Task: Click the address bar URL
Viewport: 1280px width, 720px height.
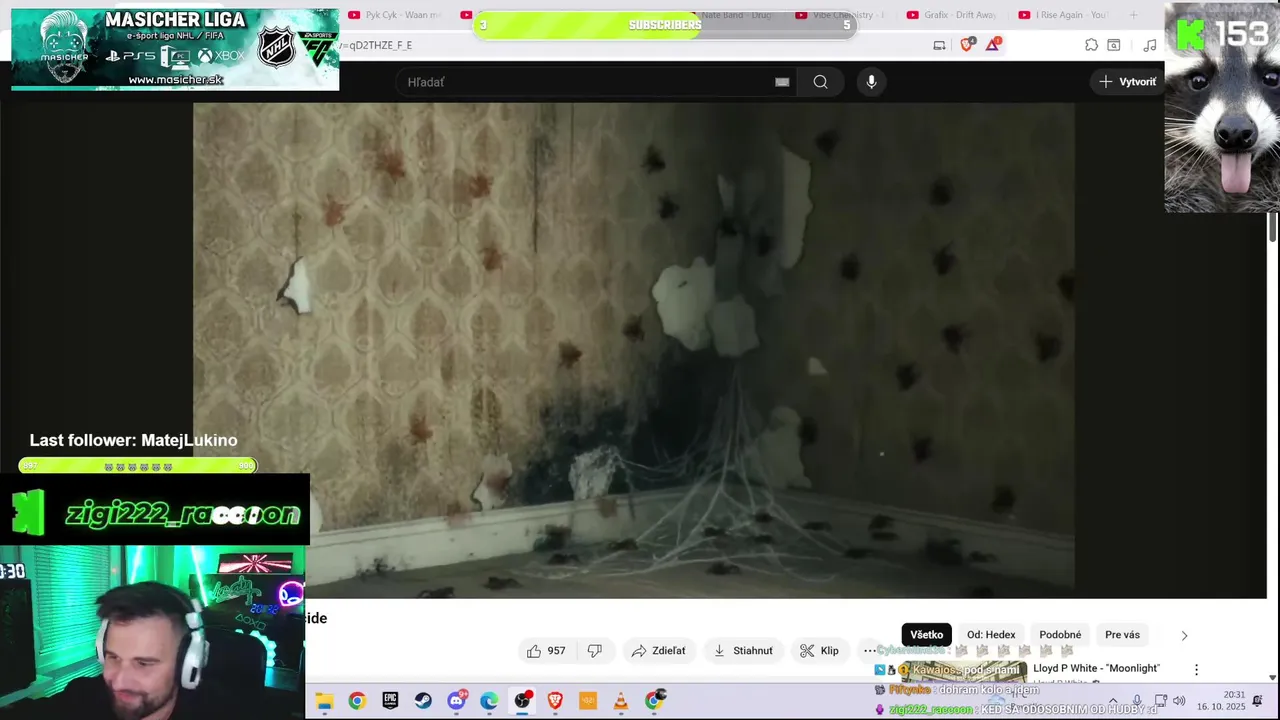Action: 376,45
